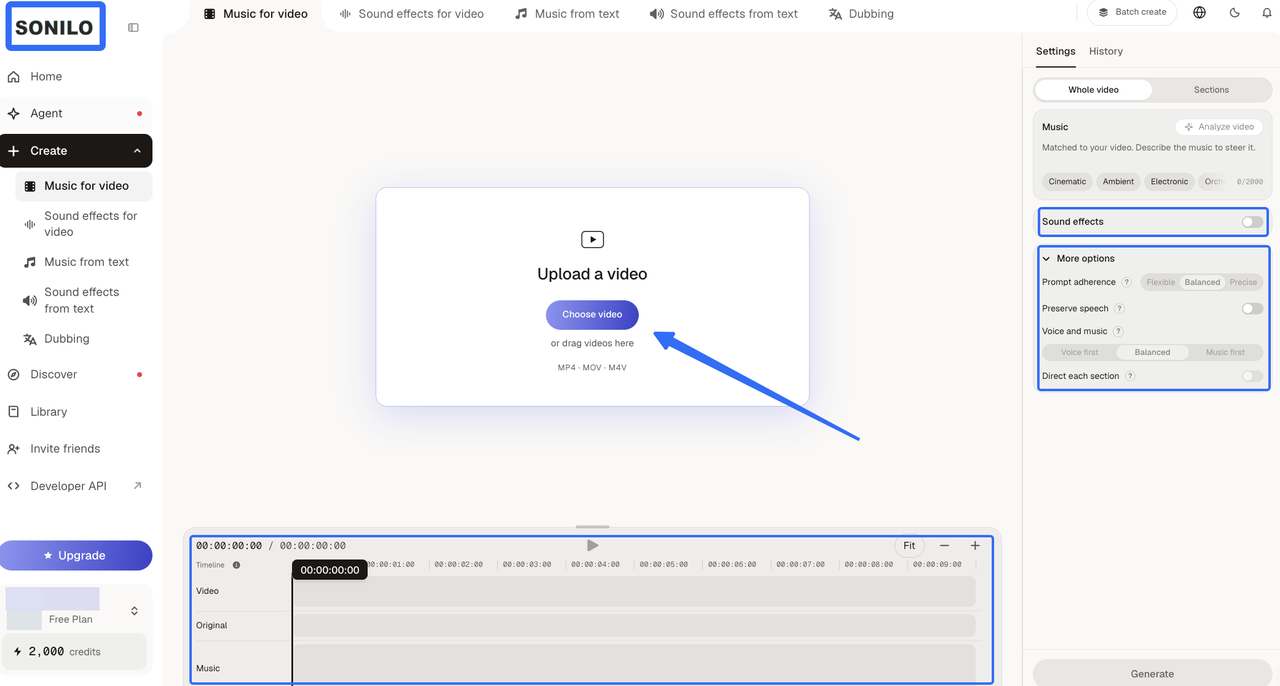Collapse the More options section

[1078, 259]
